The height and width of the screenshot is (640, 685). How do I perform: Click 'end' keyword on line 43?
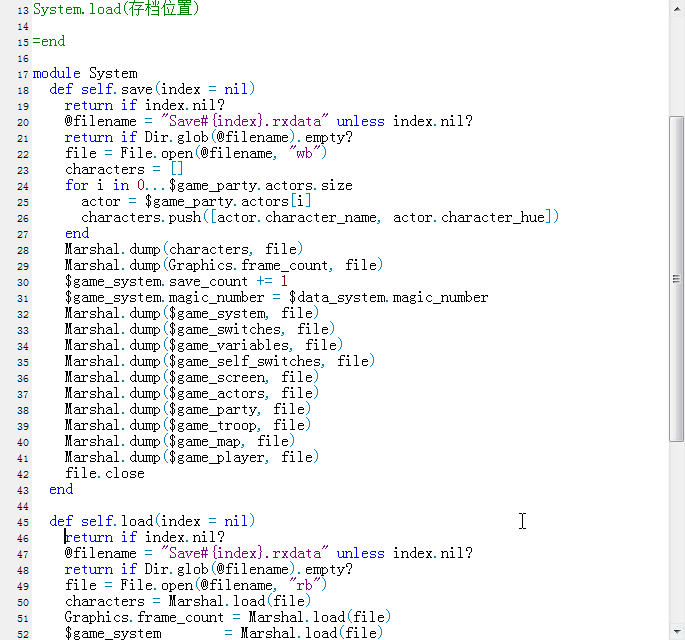[61, 490]
